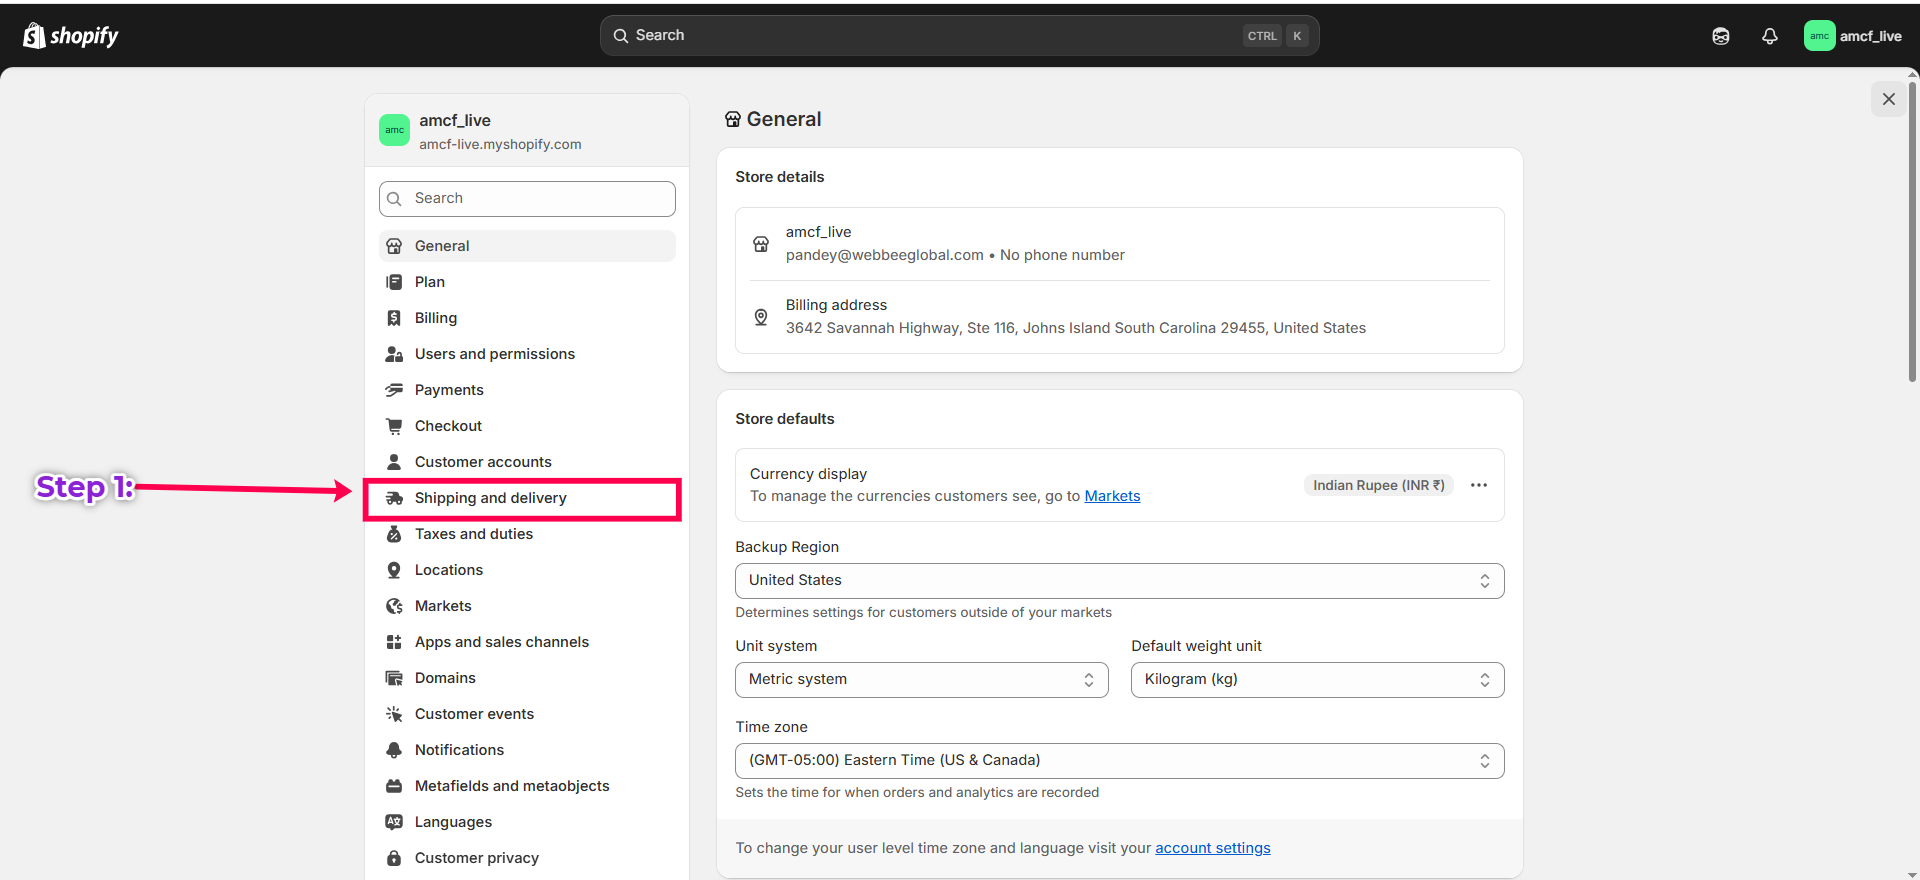This screenshot has height=880, width=1920.
Task: Open the notifications bell icon
Action: tap(1769, 36)
